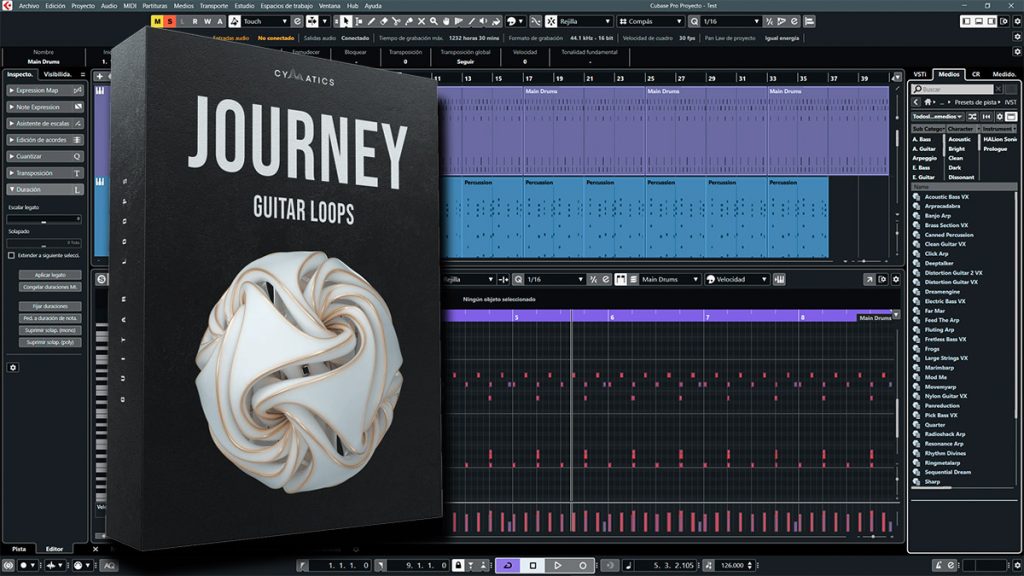Select the Zoom magnifier tool

click(x=433, y=21)
